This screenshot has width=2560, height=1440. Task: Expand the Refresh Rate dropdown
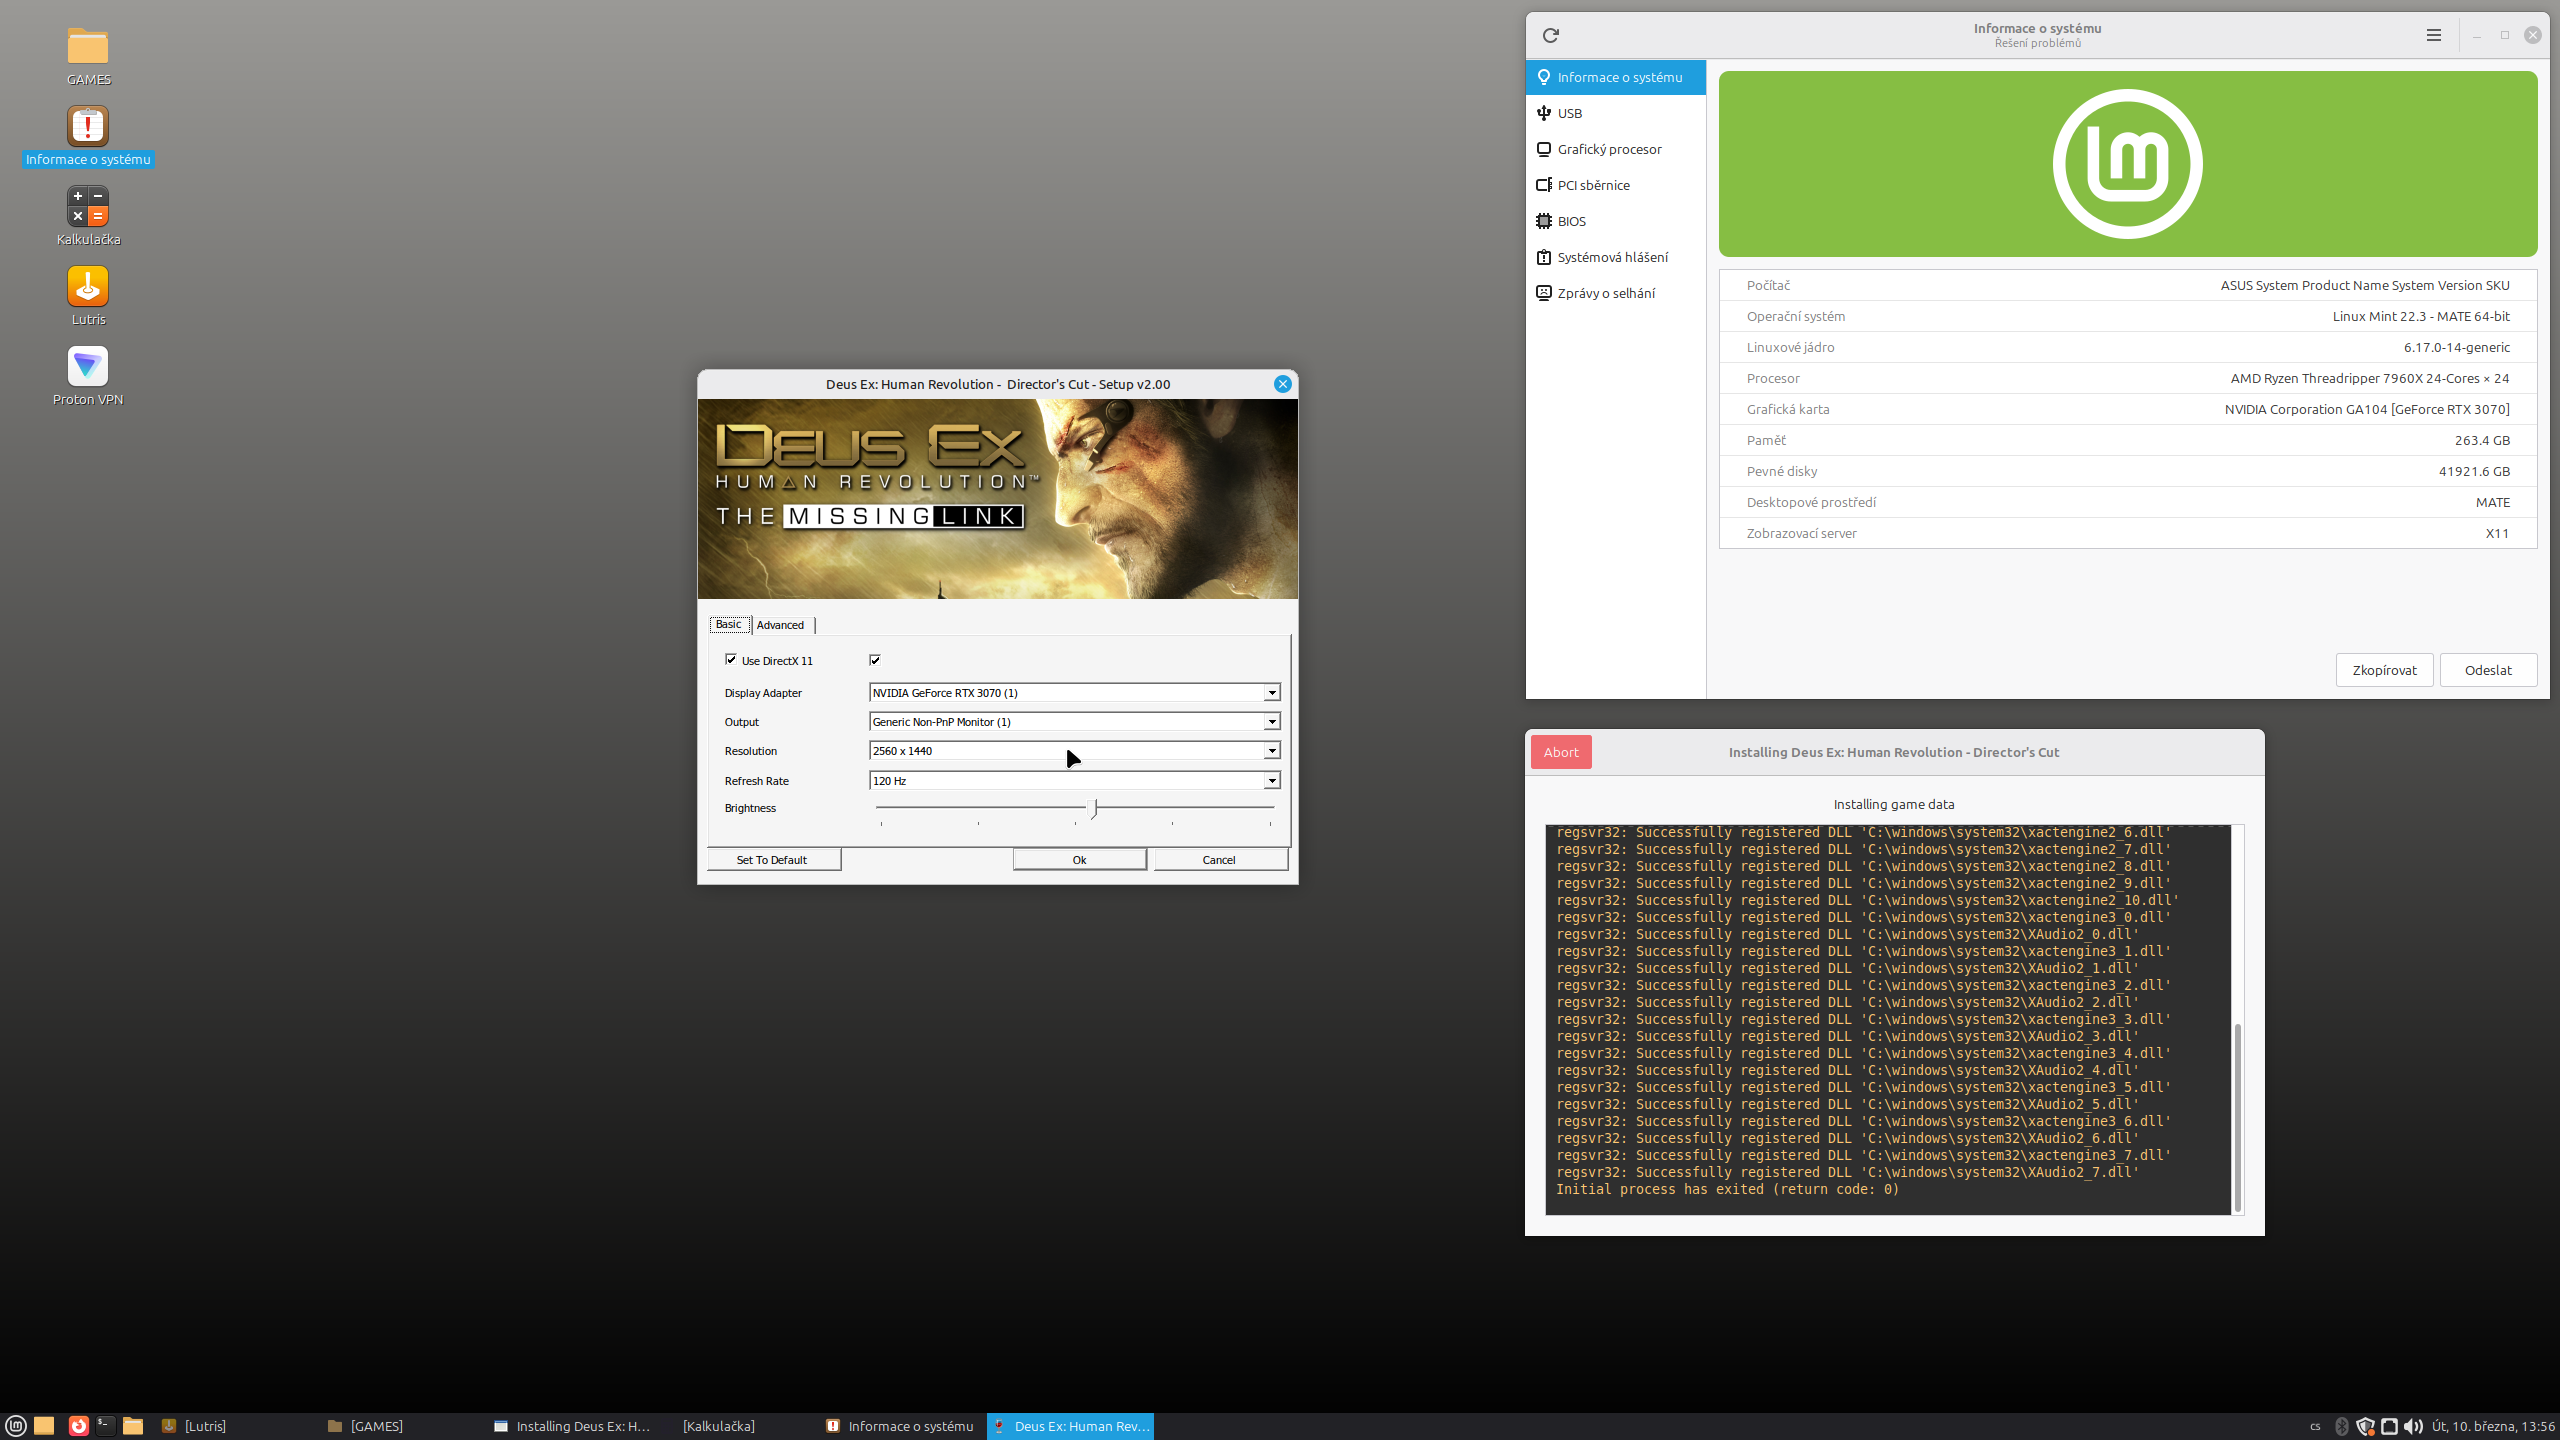pyautogui.click(x=1271, y=781)
